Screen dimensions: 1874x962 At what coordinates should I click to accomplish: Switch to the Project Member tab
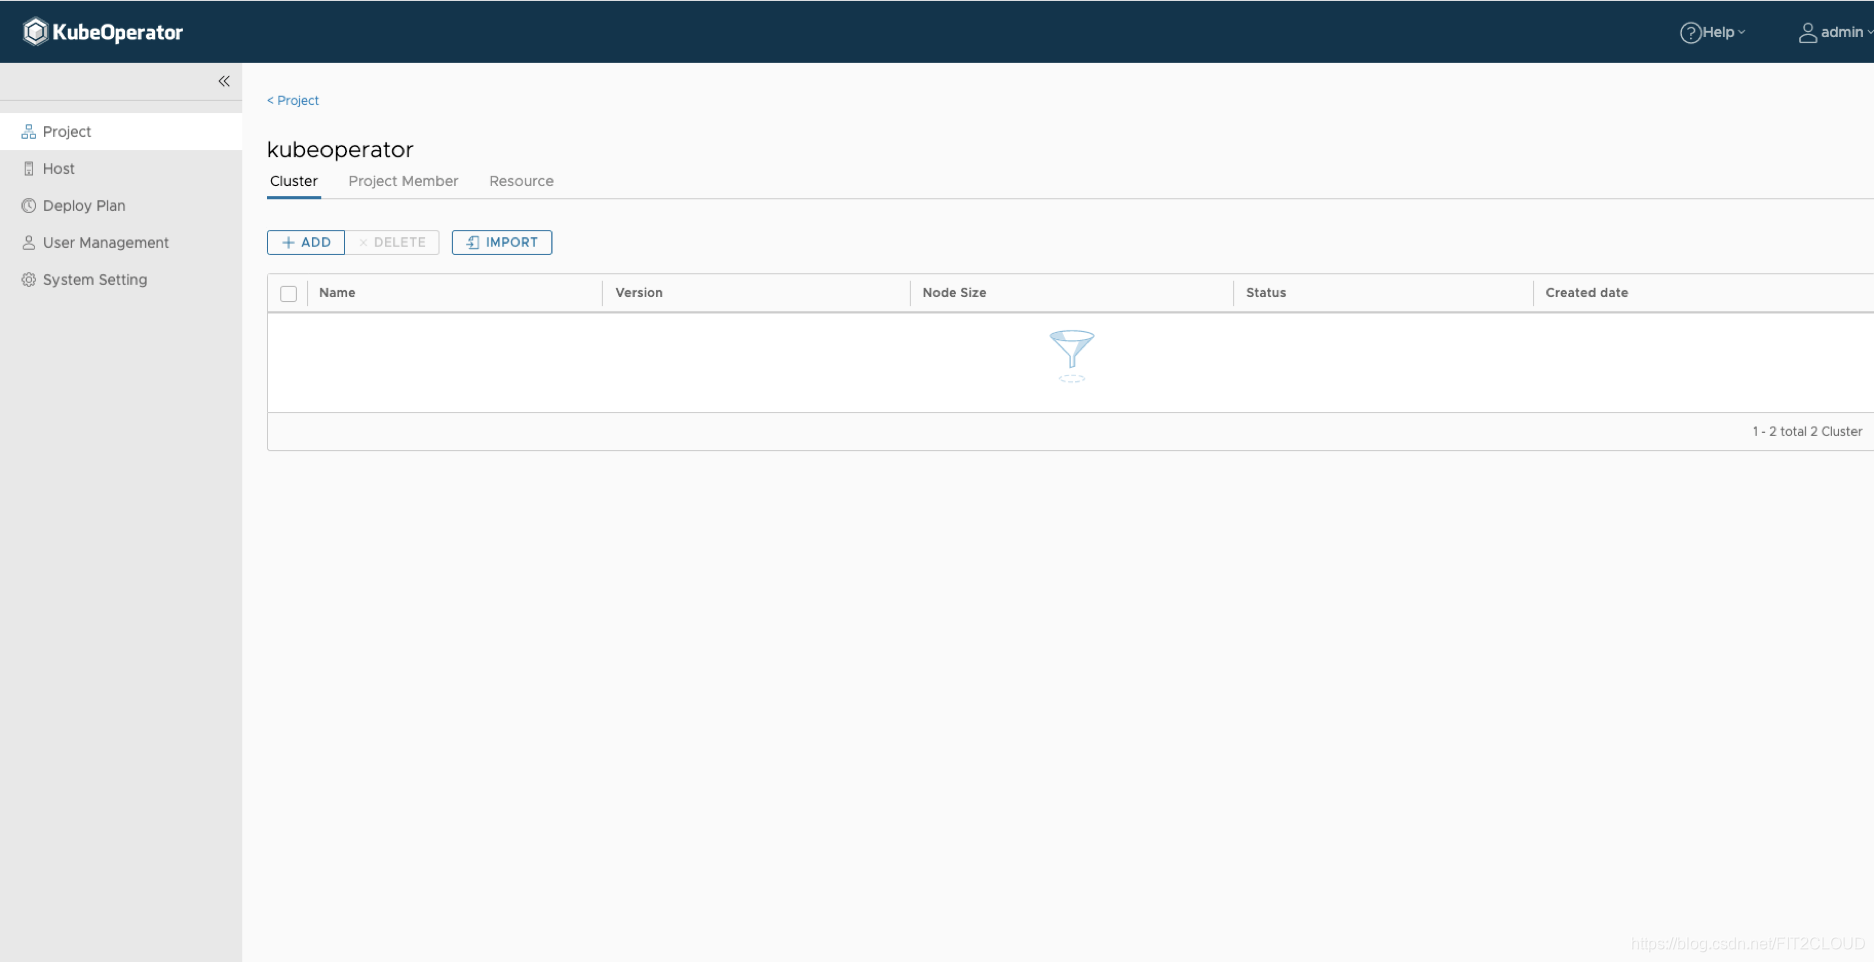403,181
